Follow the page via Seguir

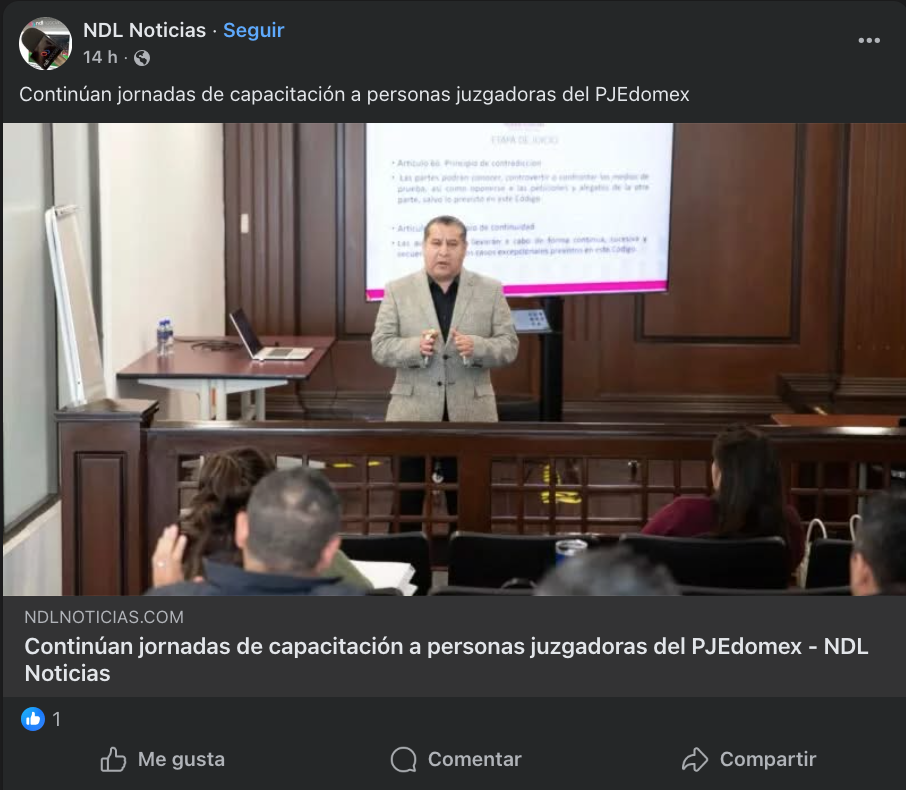click(254, 30)
